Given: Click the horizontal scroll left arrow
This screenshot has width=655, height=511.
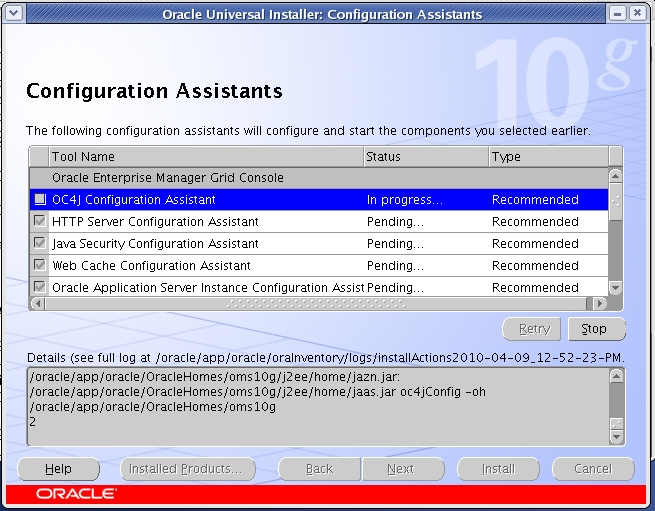Looking at the screenshot, I should point(38,303).
